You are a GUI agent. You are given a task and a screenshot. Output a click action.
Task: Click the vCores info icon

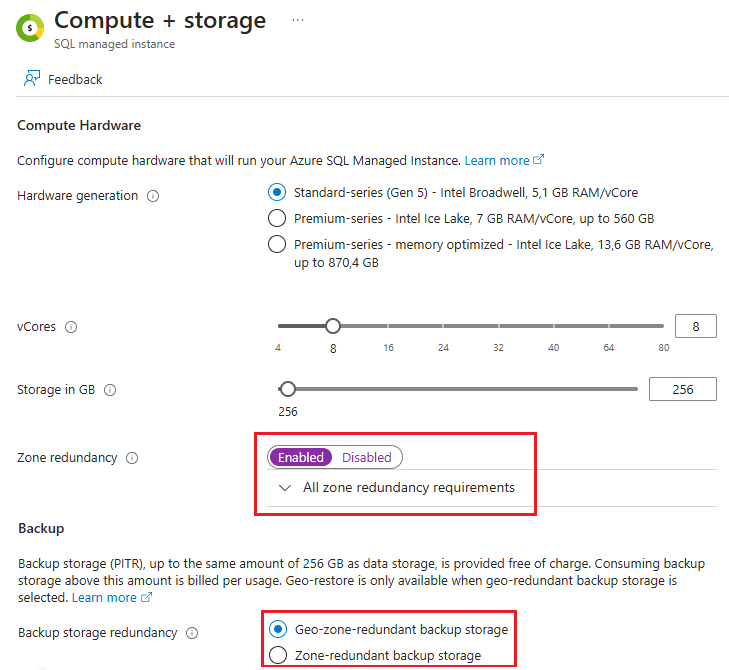click(71, 327)
